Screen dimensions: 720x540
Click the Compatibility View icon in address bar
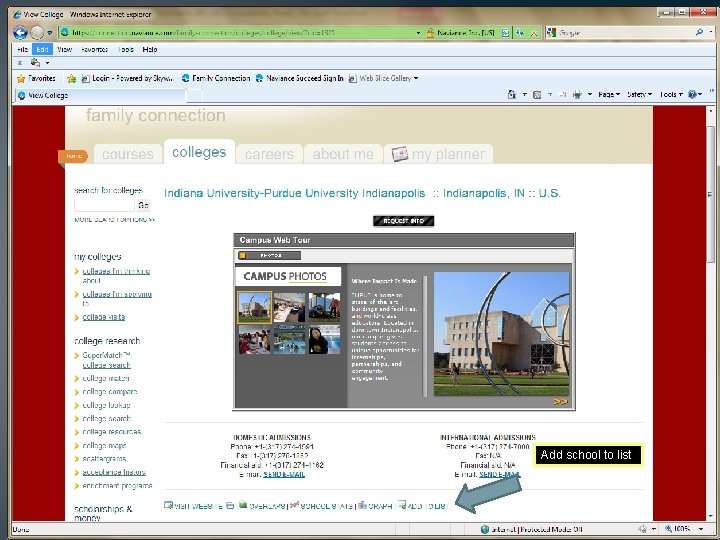coord(506,33)
